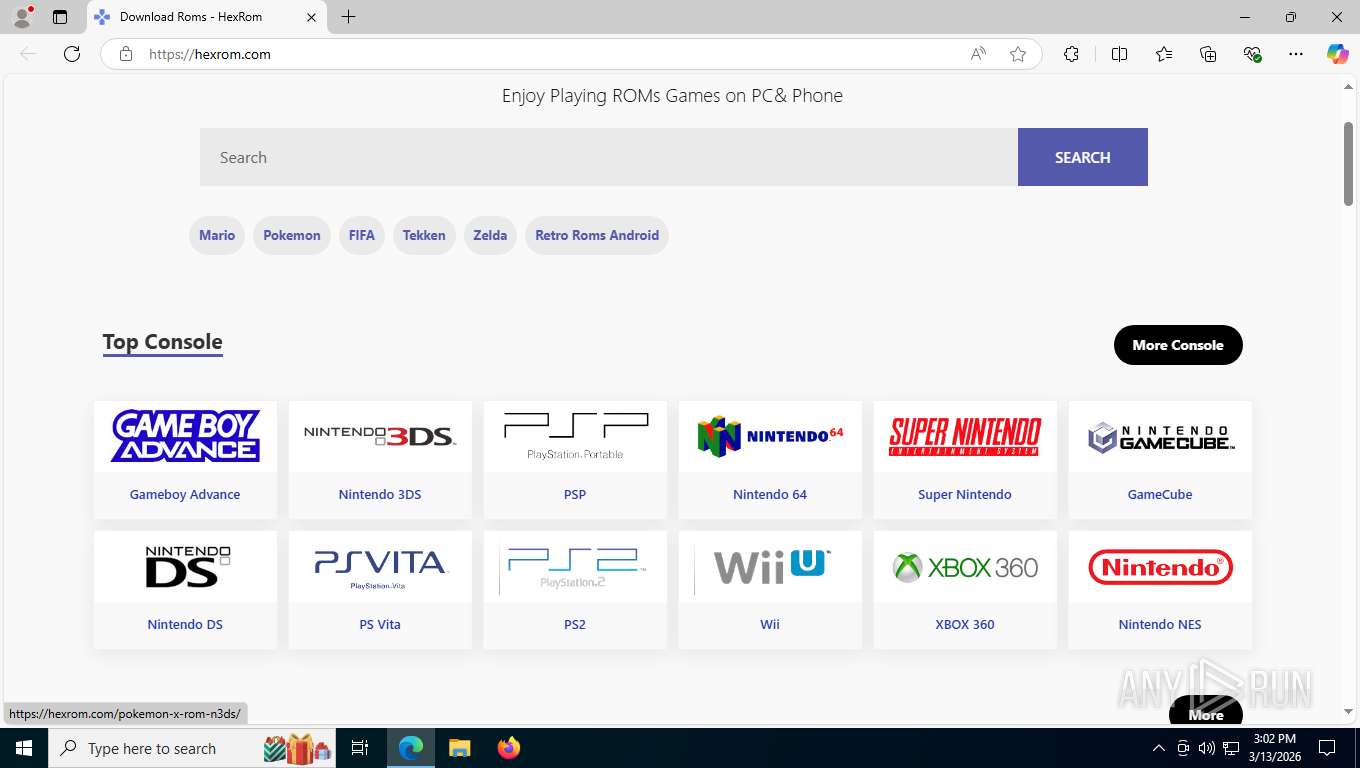Open the PS2 text link
1360x768 pixels.
[x=575, y=624]
